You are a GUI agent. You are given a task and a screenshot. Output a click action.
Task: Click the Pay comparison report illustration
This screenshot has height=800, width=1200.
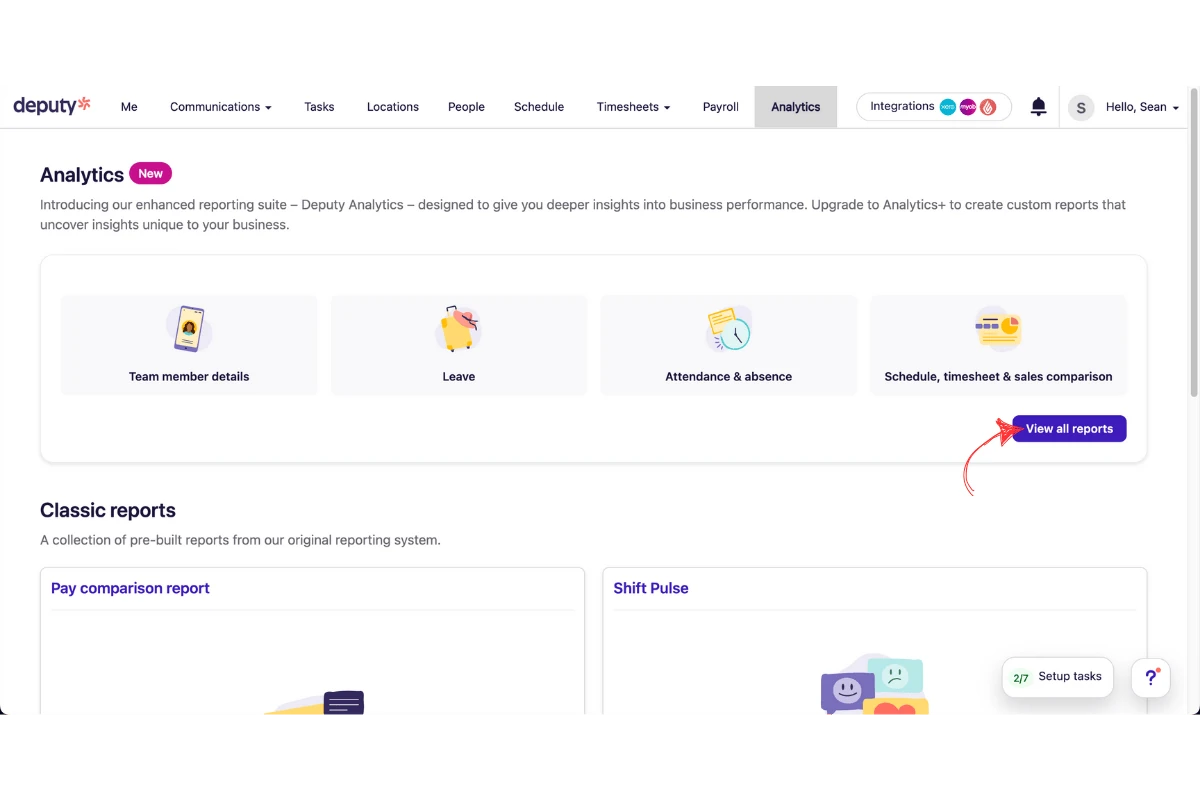click(x=314, y=702)
